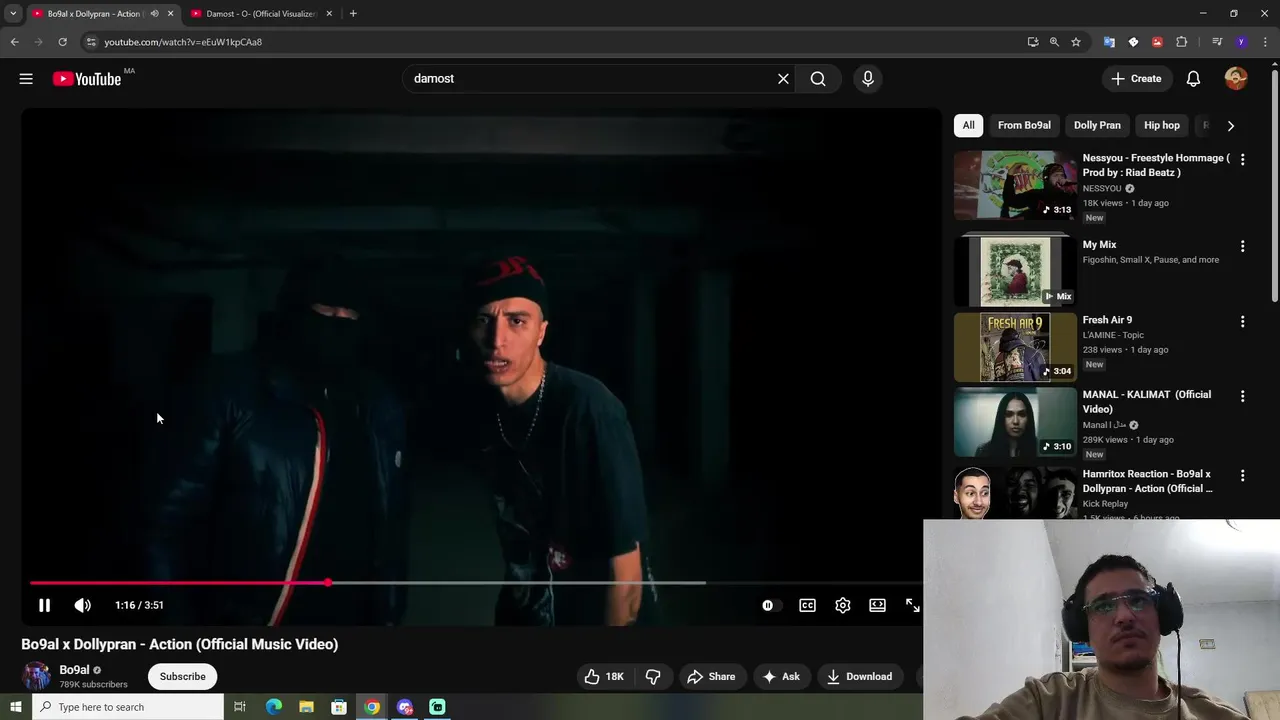Expand the tab search dropdown

[13, 14]
